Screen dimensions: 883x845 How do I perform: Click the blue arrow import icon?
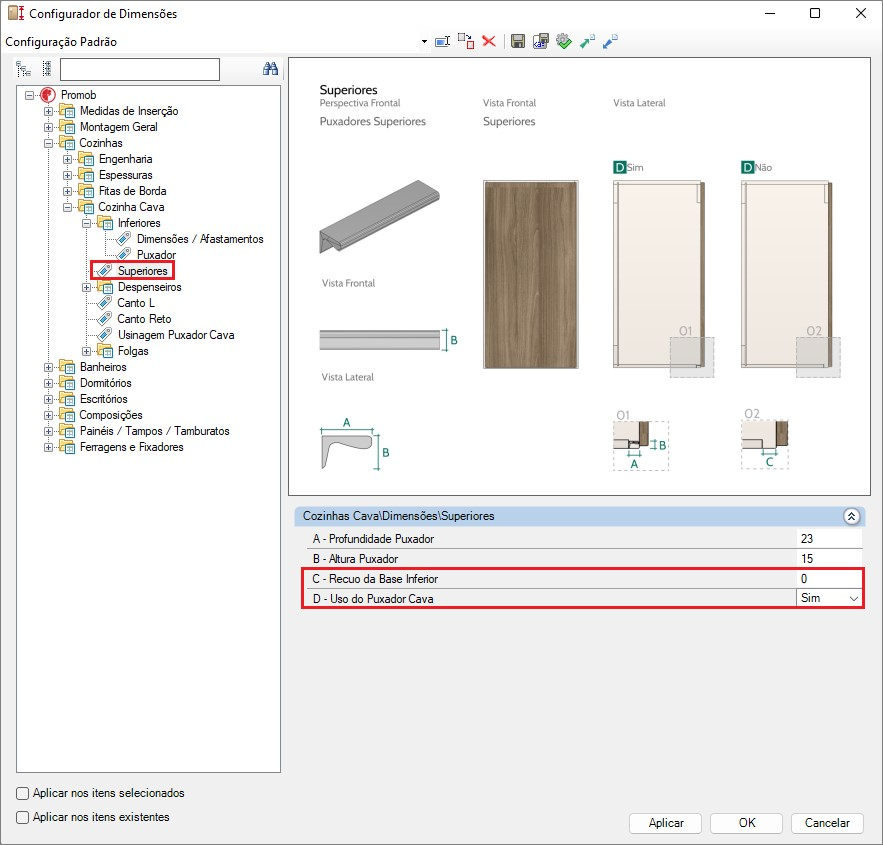click(x=610, y=41)
